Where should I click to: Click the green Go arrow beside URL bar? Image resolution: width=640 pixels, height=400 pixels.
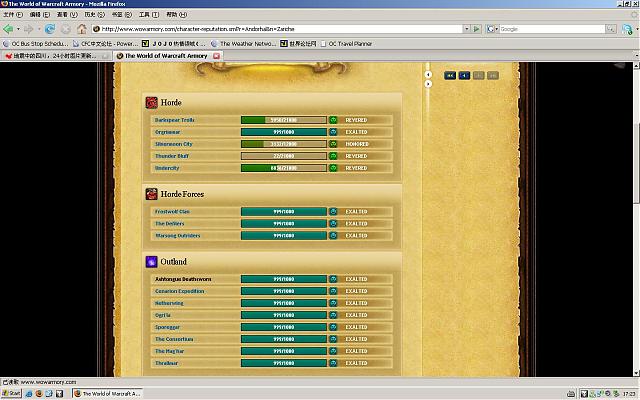pyautogui.click(x=476, y=29)
